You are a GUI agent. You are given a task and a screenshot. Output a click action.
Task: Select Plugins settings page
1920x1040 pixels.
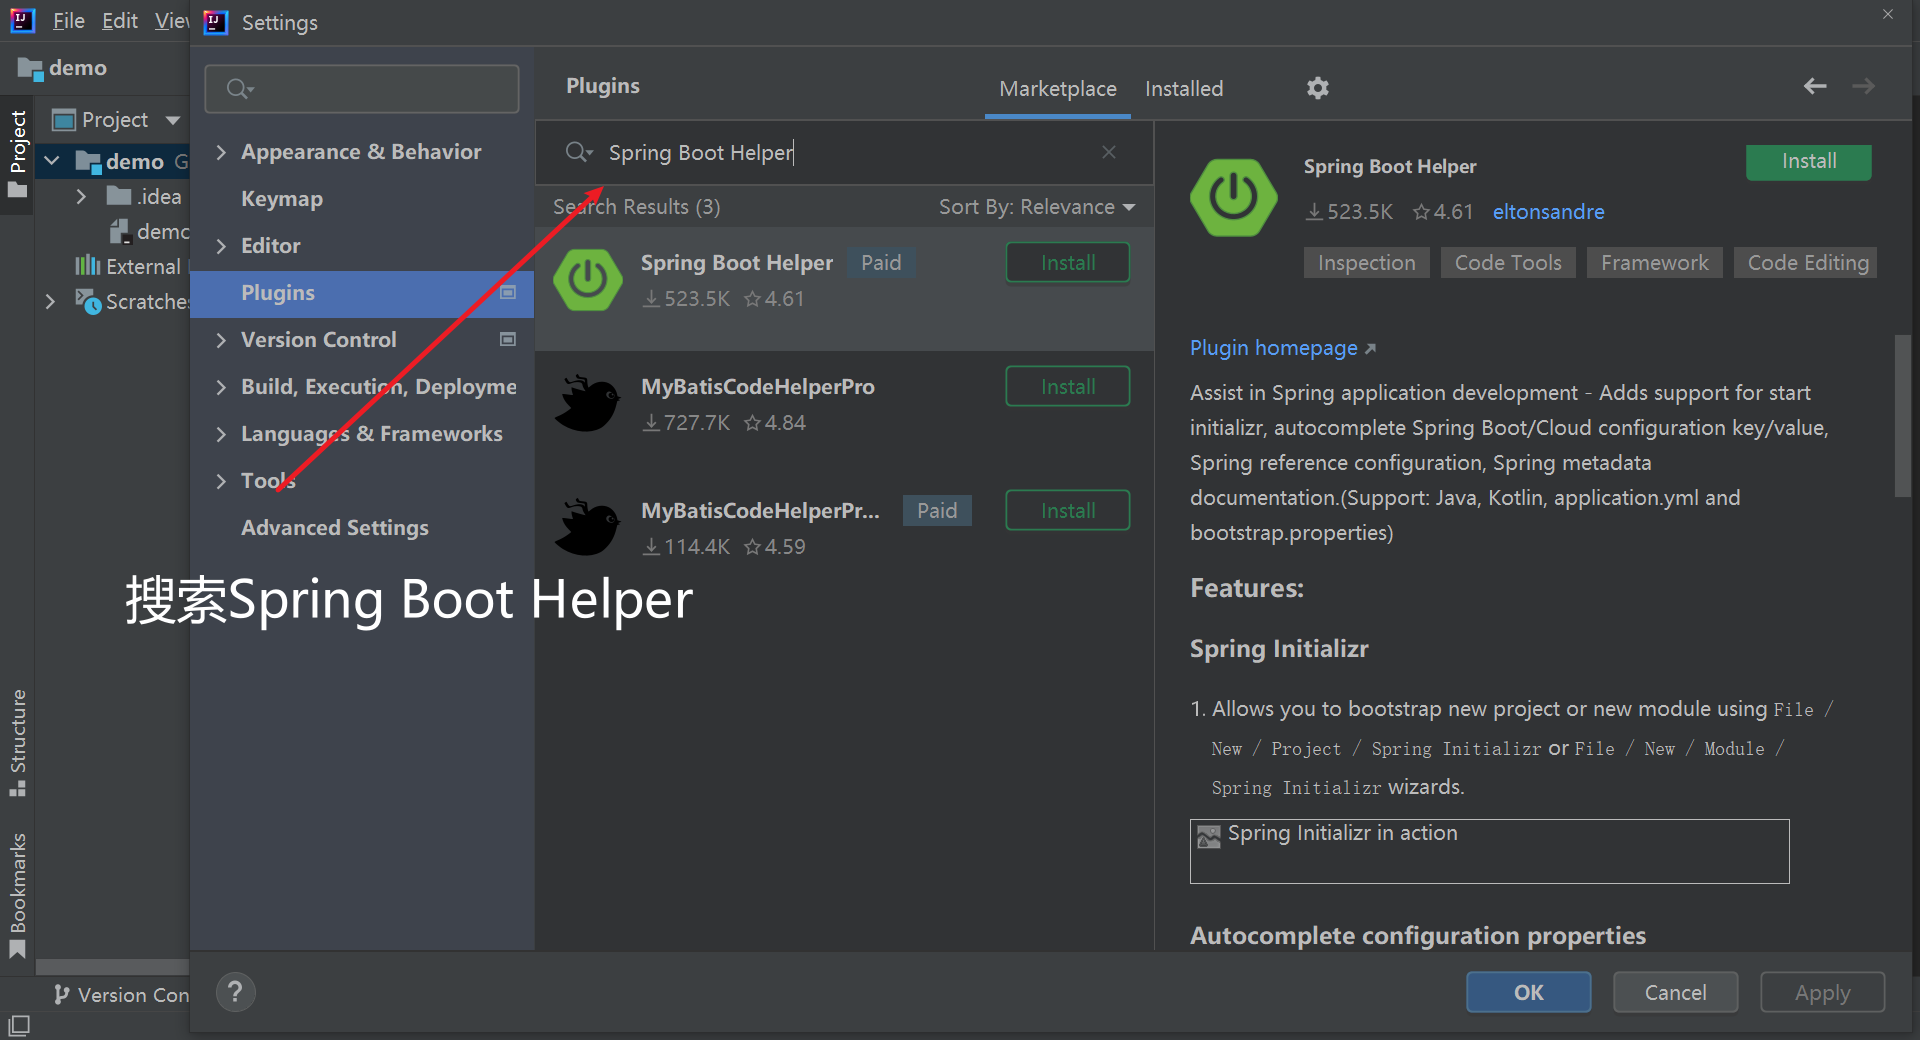pyautogui.click(x=362, y=293)
